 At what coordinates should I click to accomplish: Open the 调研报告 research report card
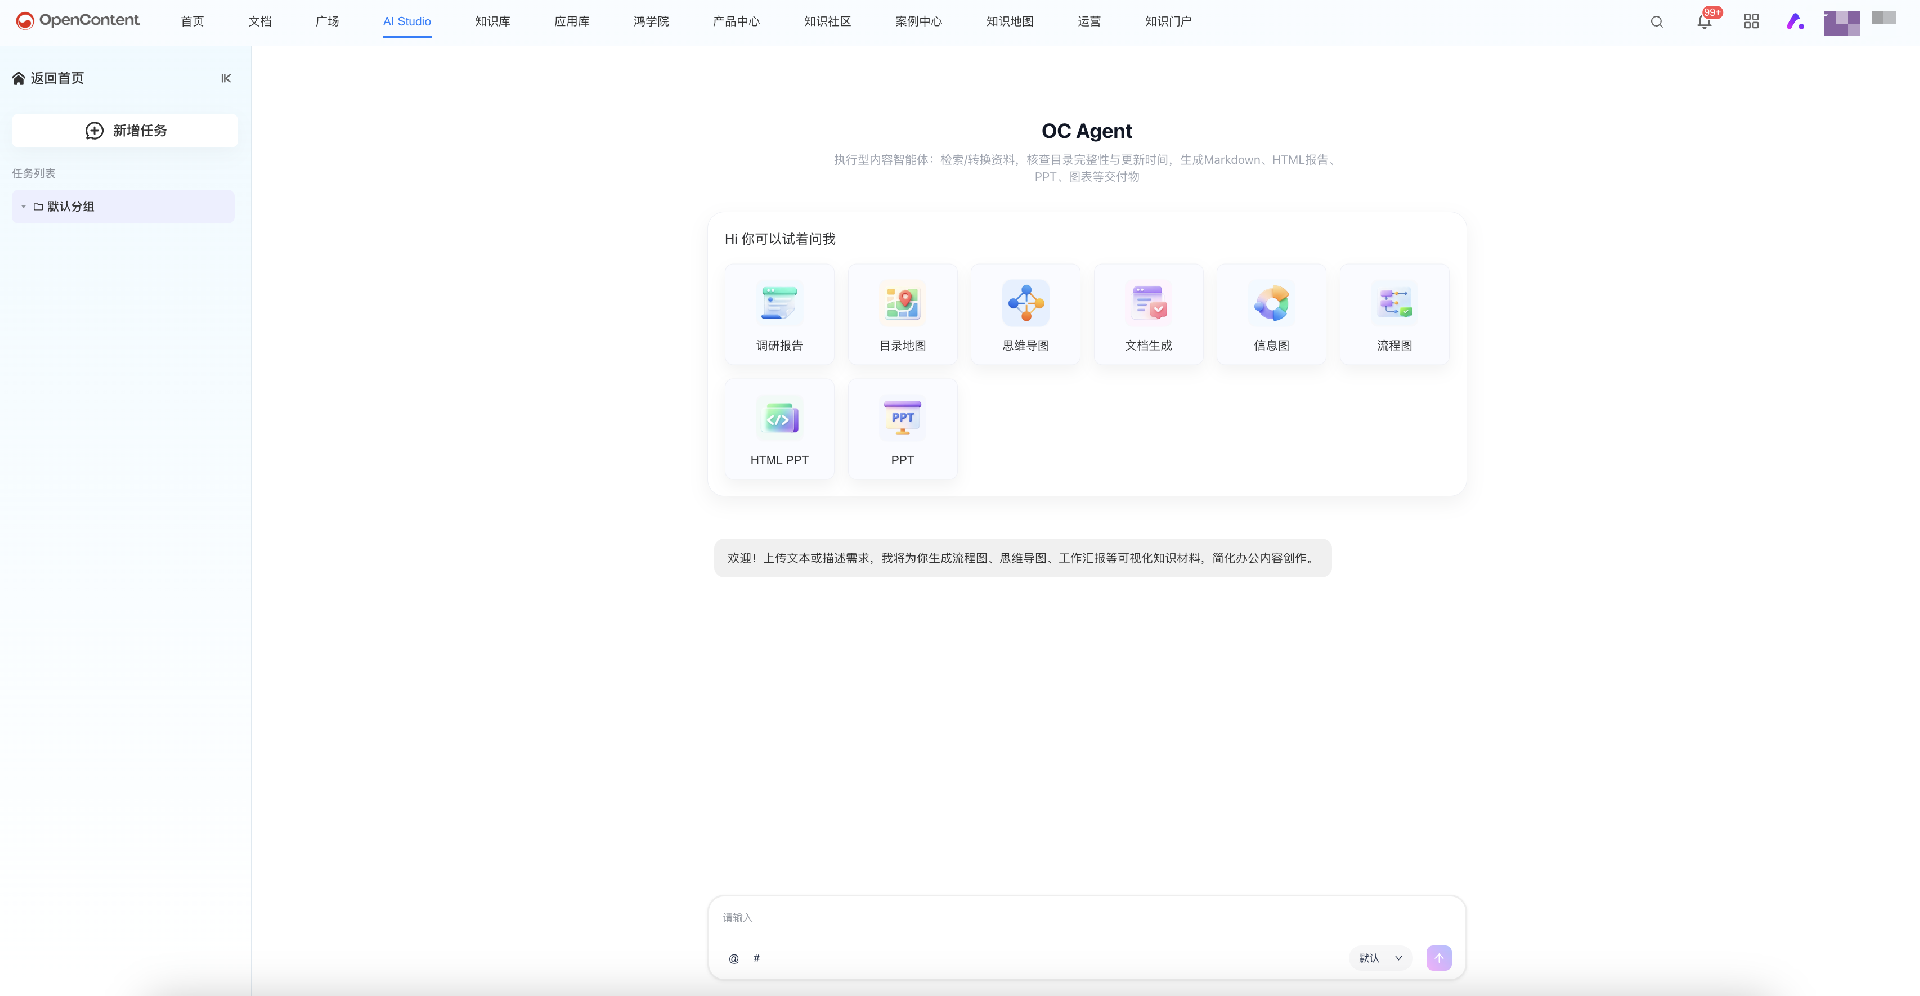click(779, 314)
